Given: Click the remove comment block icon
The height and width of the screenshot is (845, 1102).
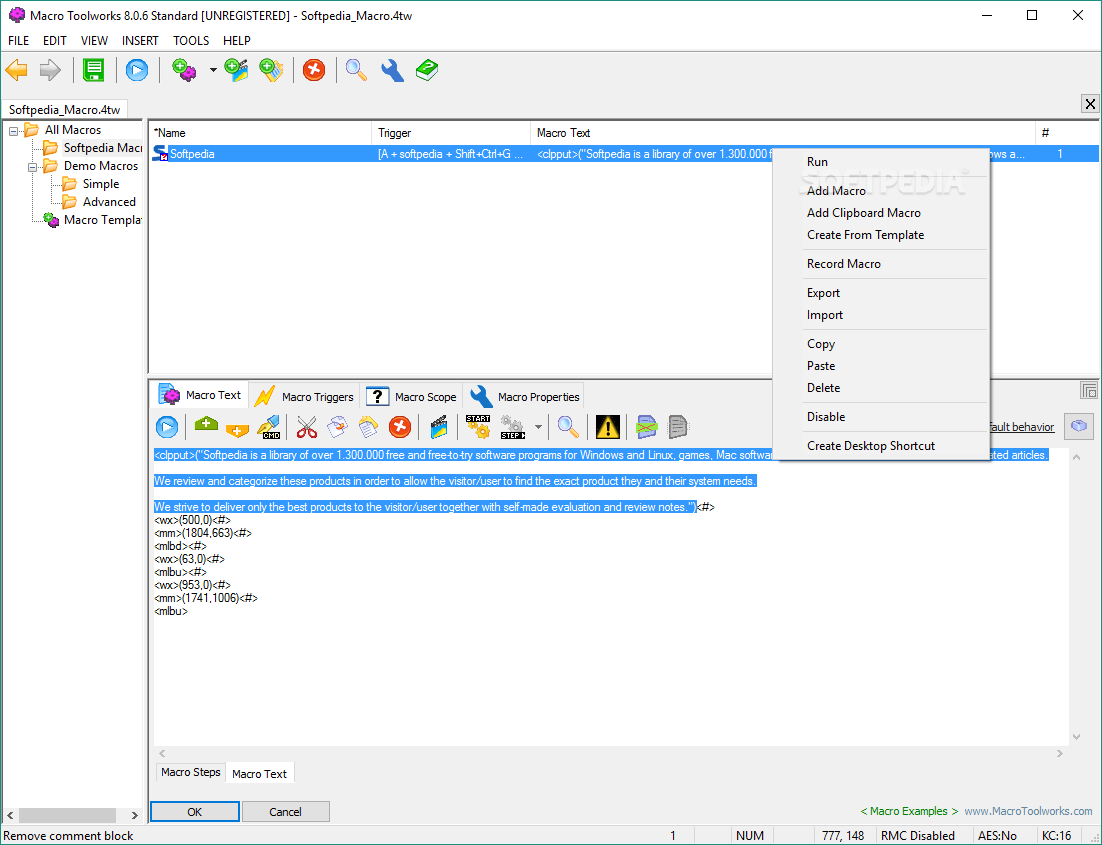Looking at the screenshot, I should point(647,427).
